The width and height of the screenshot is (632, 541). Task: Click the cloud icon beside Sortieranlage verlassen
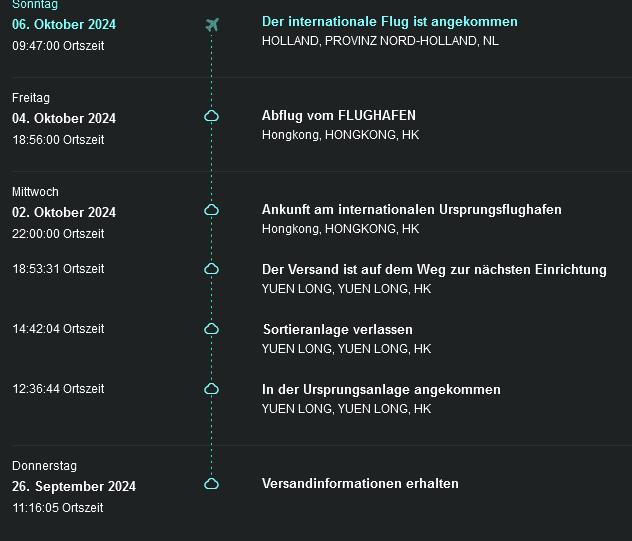coord(211,329)
